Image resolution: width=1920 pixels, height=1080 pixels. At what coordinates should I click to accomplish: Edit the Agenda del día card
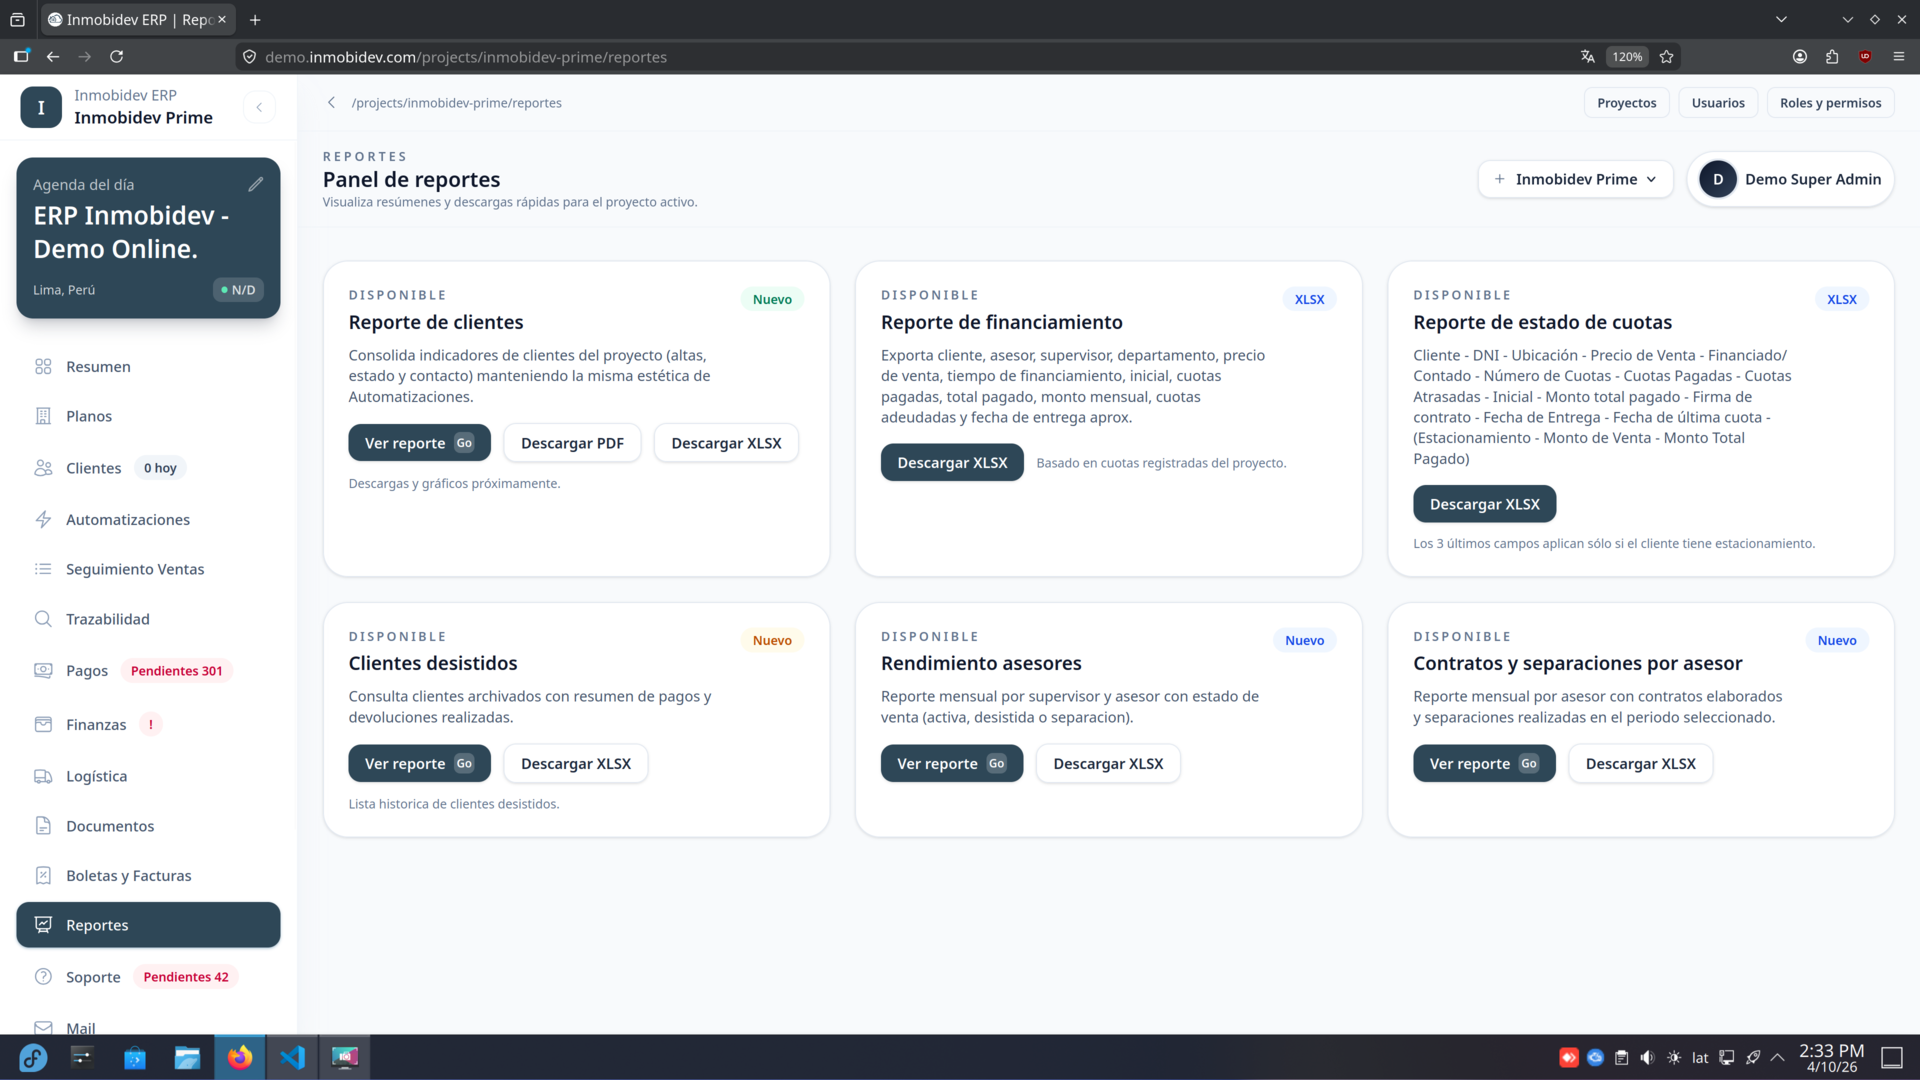(257, 183)
